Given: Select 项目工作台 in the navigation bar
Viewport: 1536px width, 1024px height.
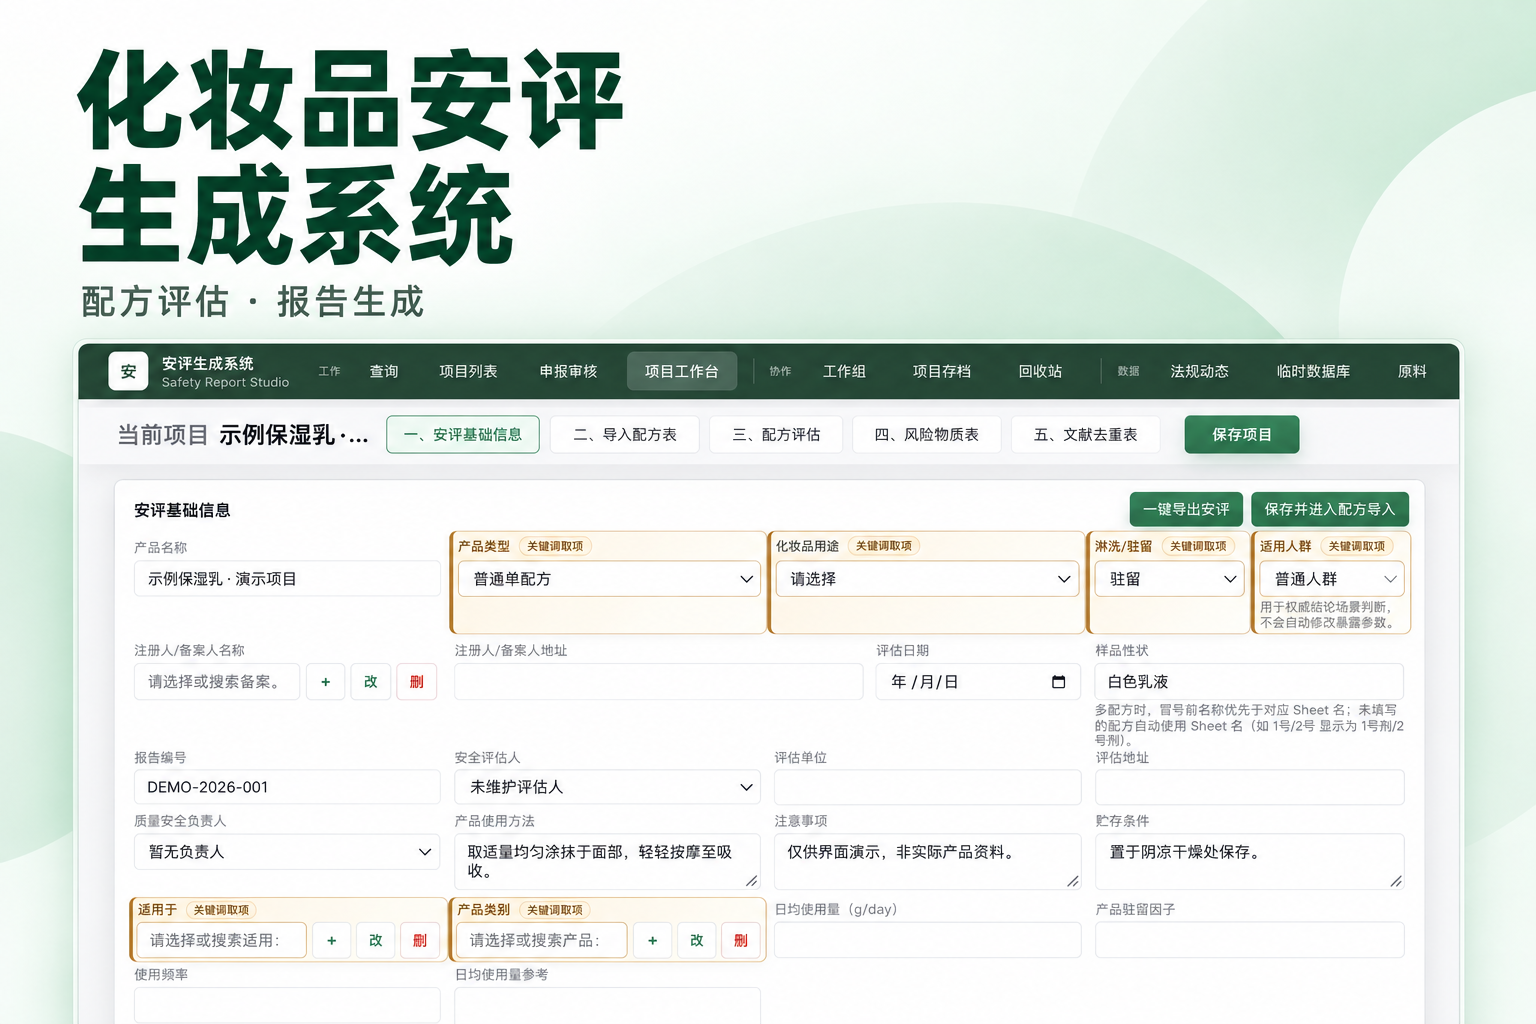Looking at the screenshot, I should coord(682,371).
